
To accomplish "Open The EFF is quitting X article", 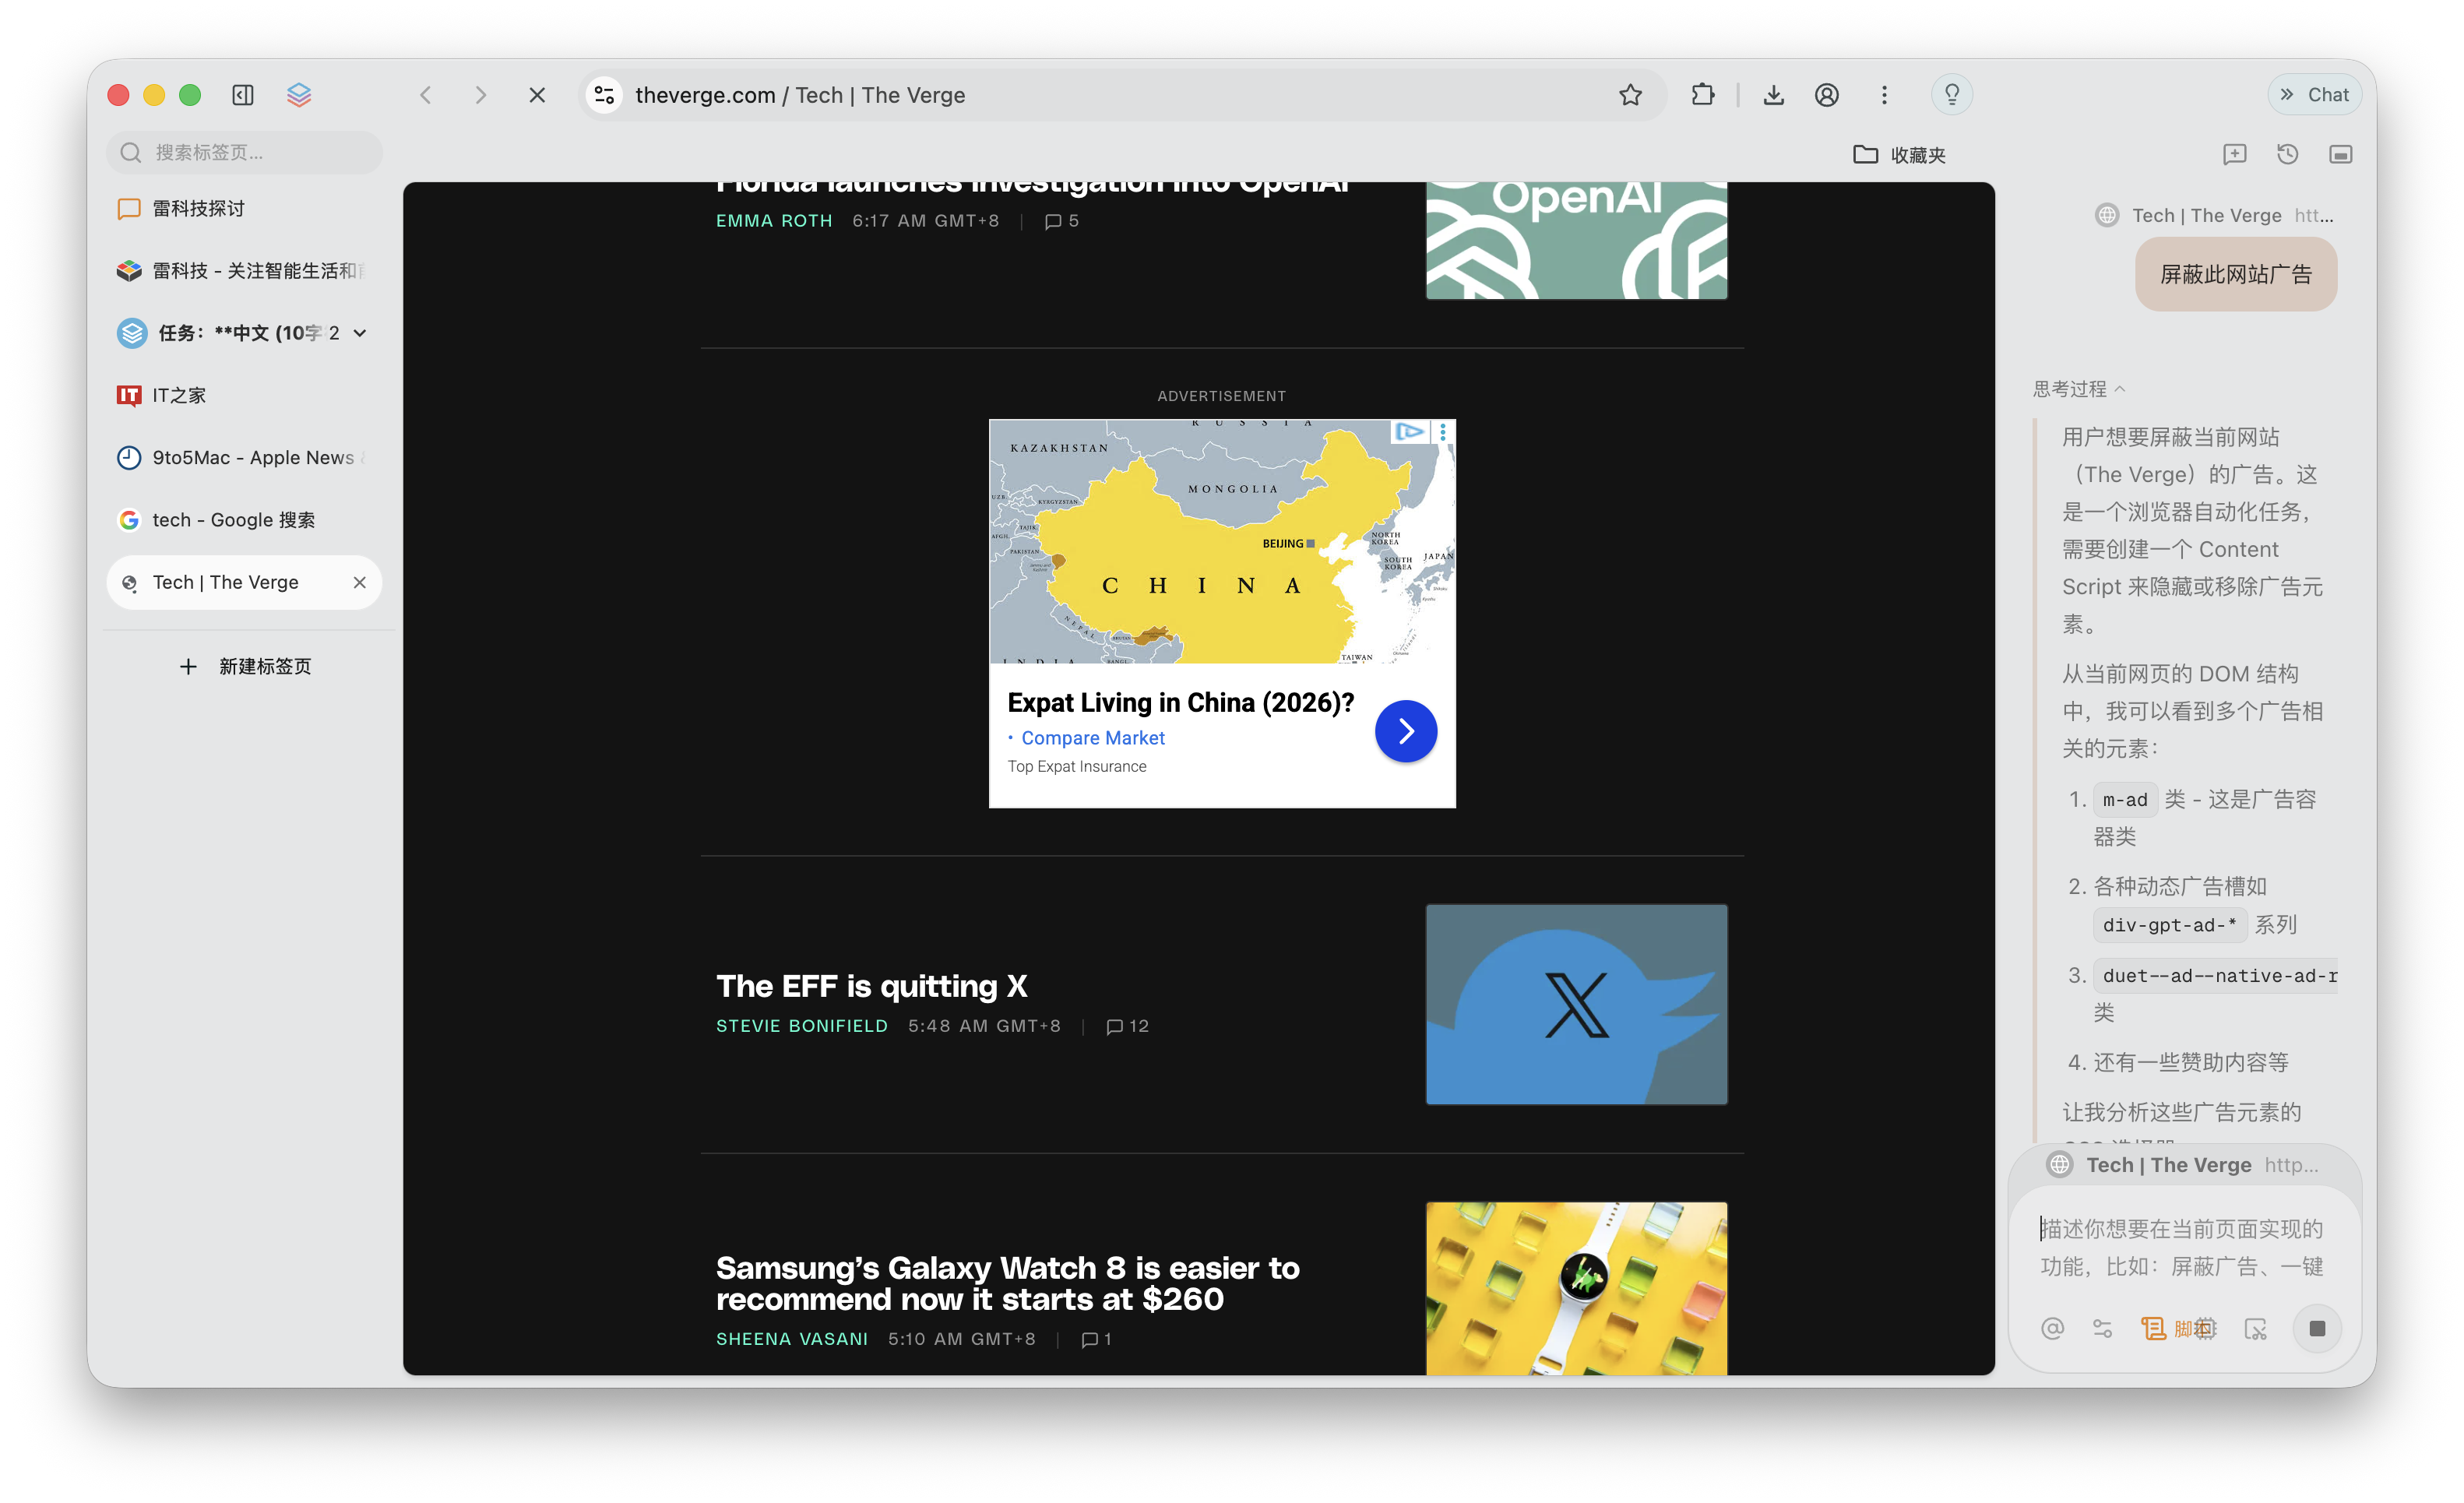I will (871, 986).
